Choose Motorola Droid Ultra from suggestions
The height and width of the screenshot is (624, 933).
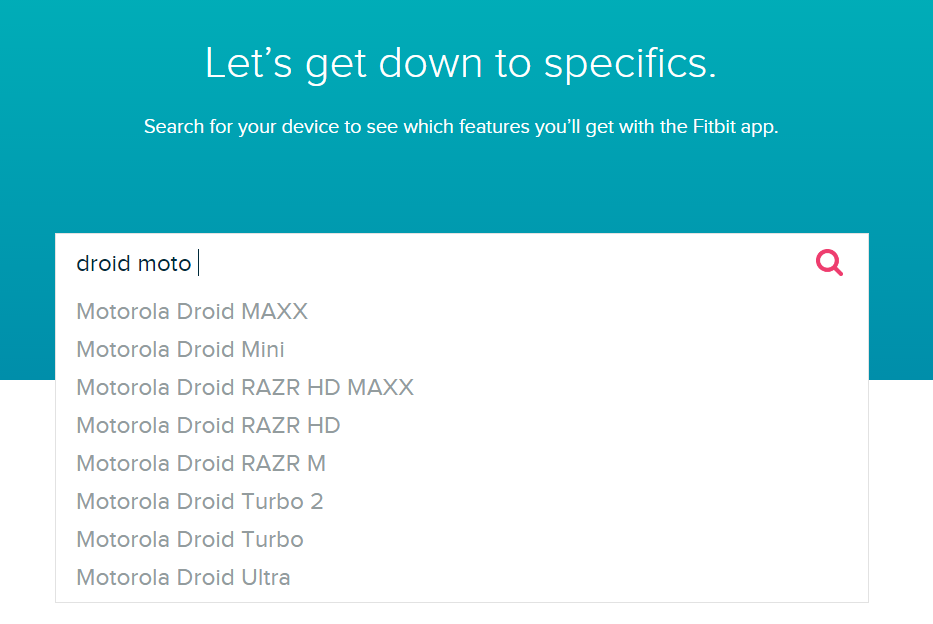click(x=183, y=578)
